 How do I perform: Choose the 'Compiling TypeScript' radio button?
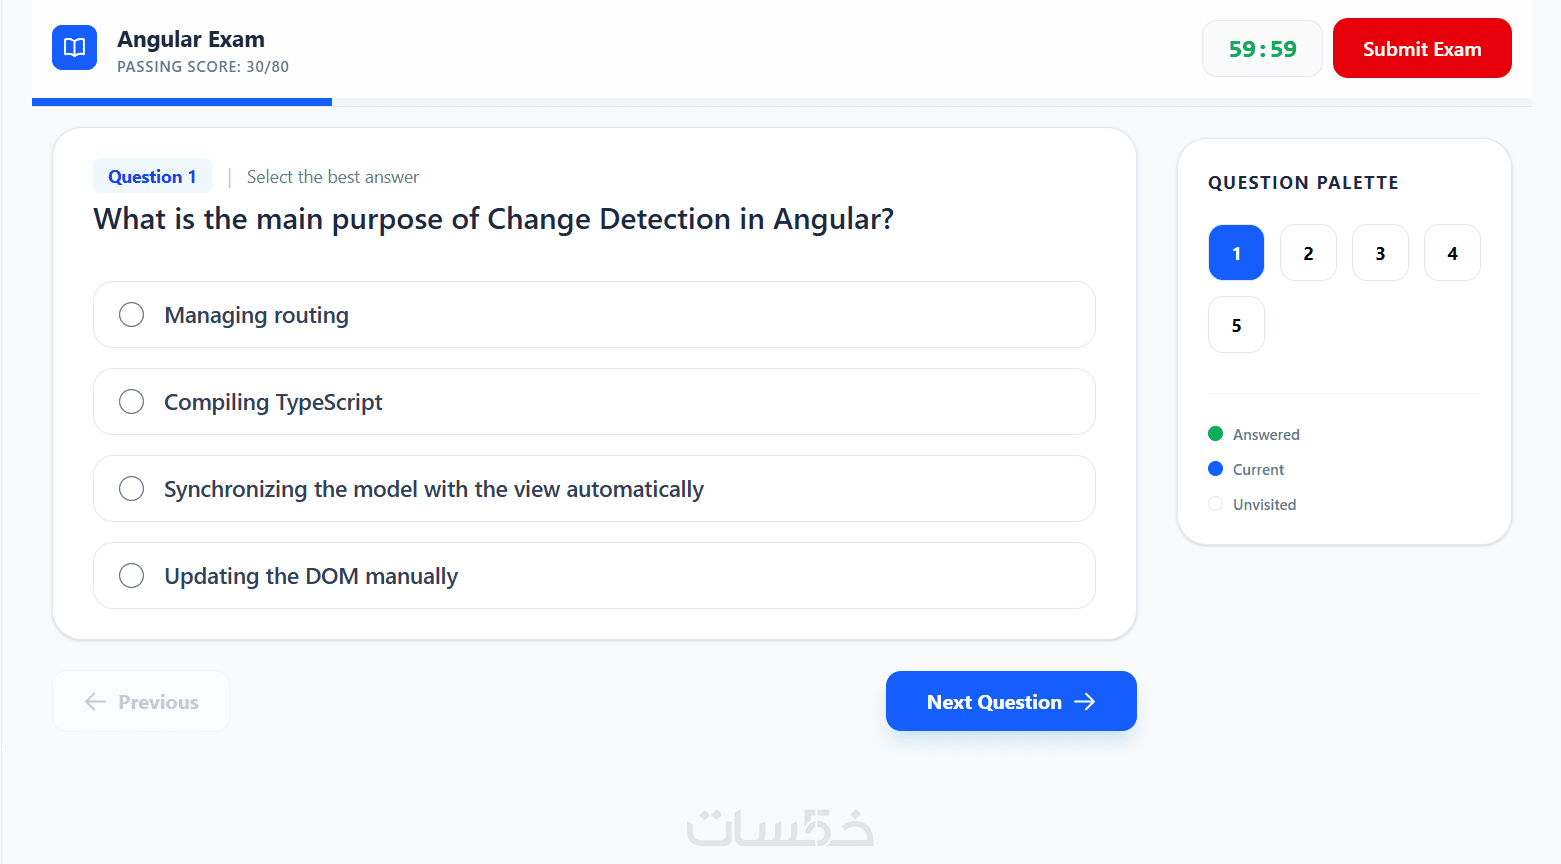tap(132, 402)
